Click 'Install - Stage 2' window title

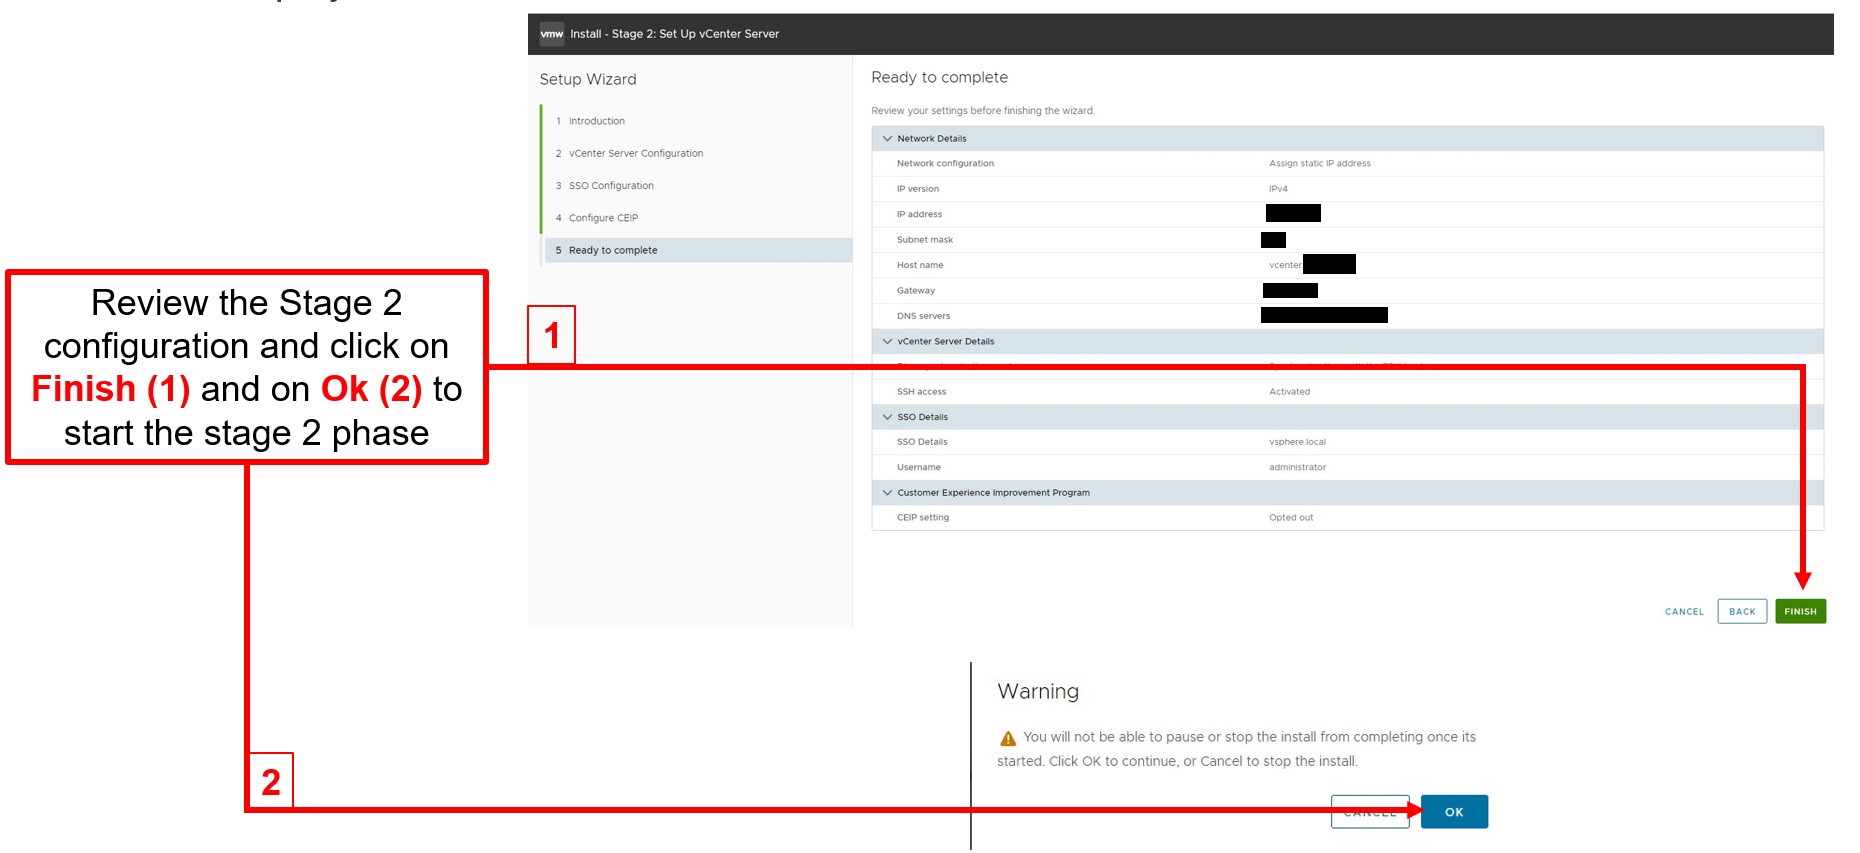coord(674,34)
